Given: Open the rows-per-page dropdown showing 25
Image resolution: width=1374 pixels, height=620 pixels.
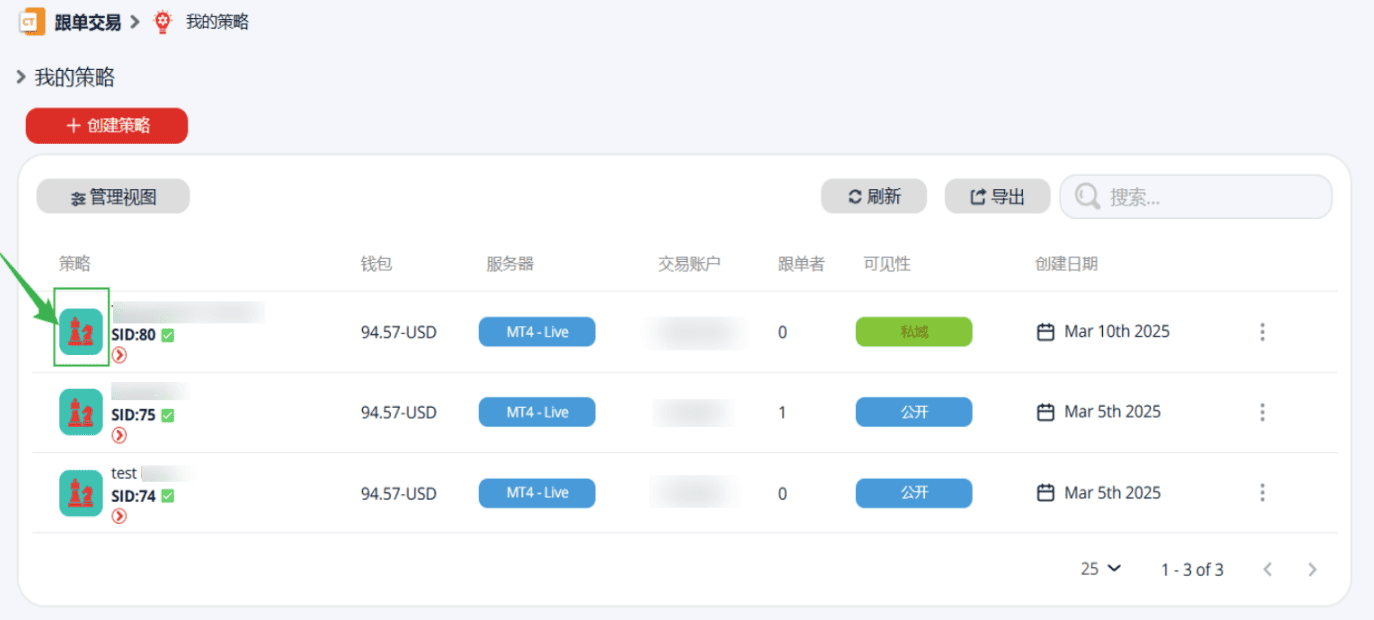Looking at the screenshot, I should coord(1100,569).
